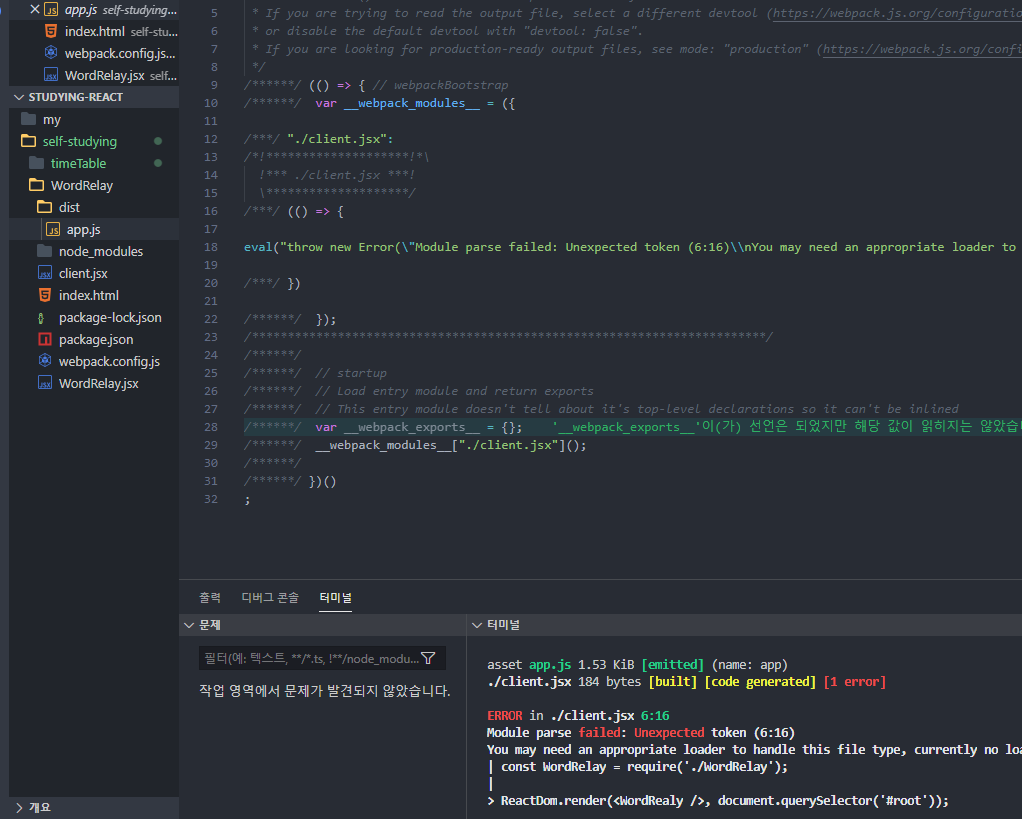
Task: Click the problems filter input field
Action: tap(322, 658)
